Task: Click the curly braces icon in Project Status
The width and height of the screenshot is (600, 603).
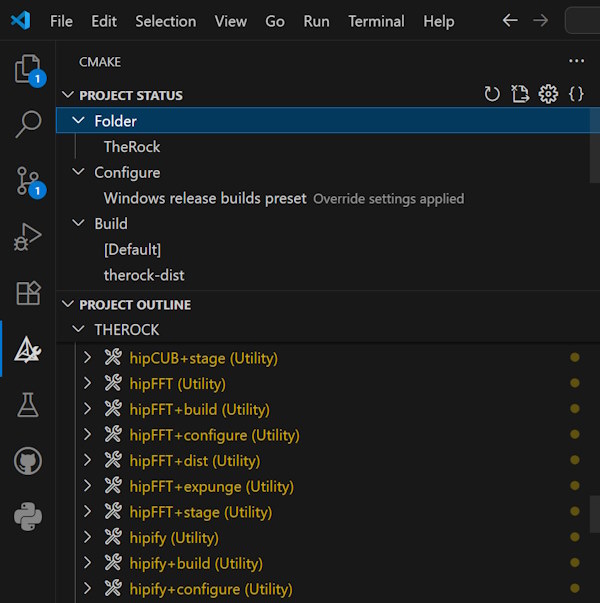Action: pos(576,94)
